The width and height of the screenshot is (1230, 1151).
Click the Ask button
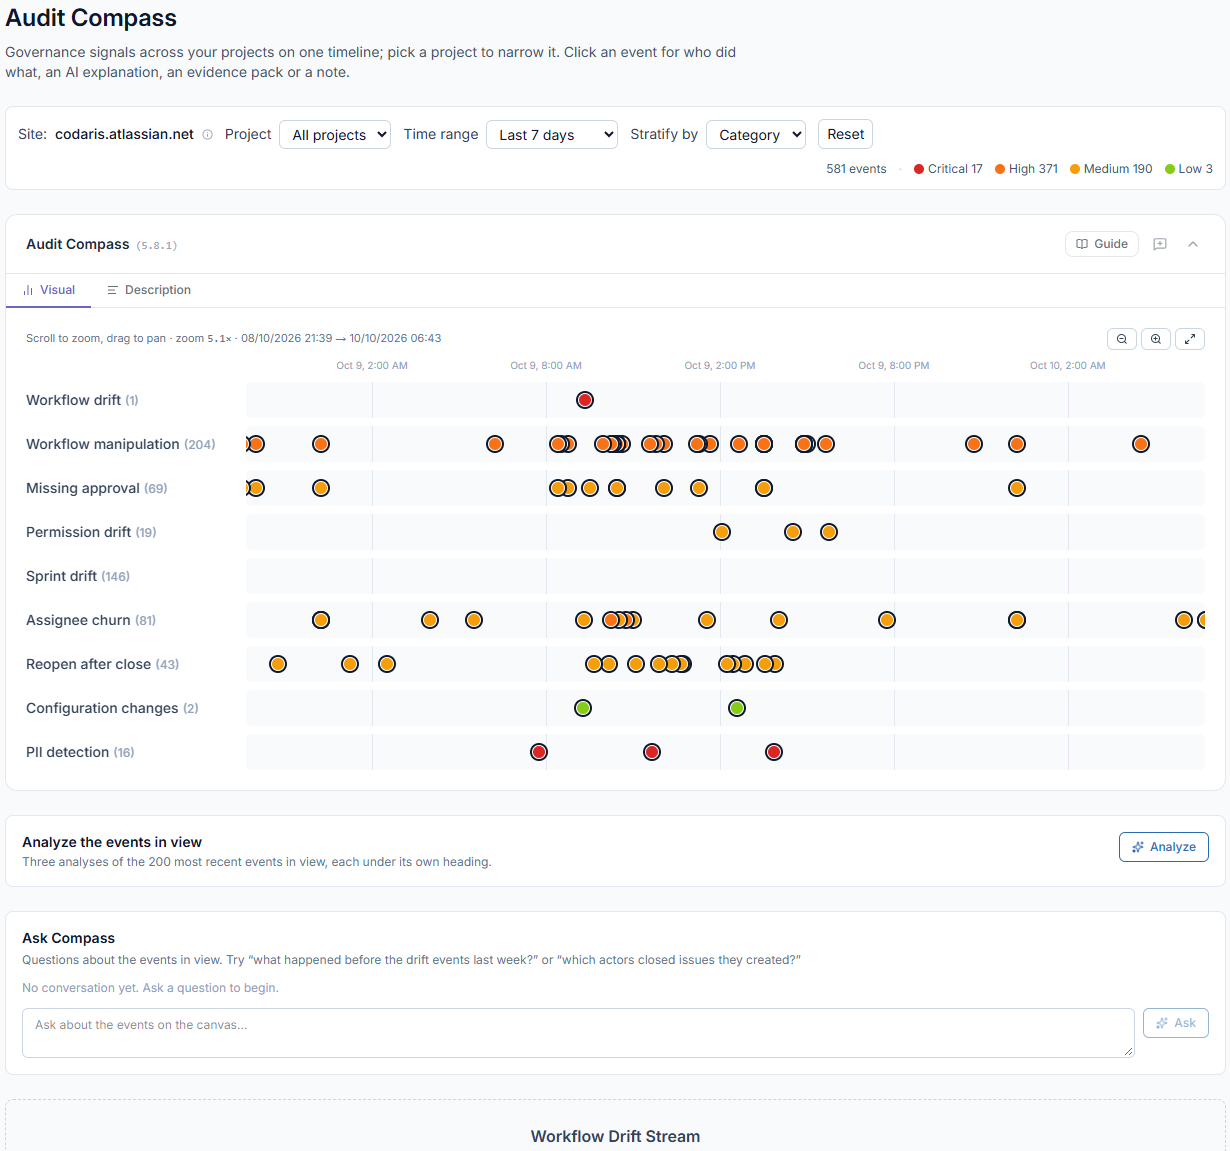1176,1023
